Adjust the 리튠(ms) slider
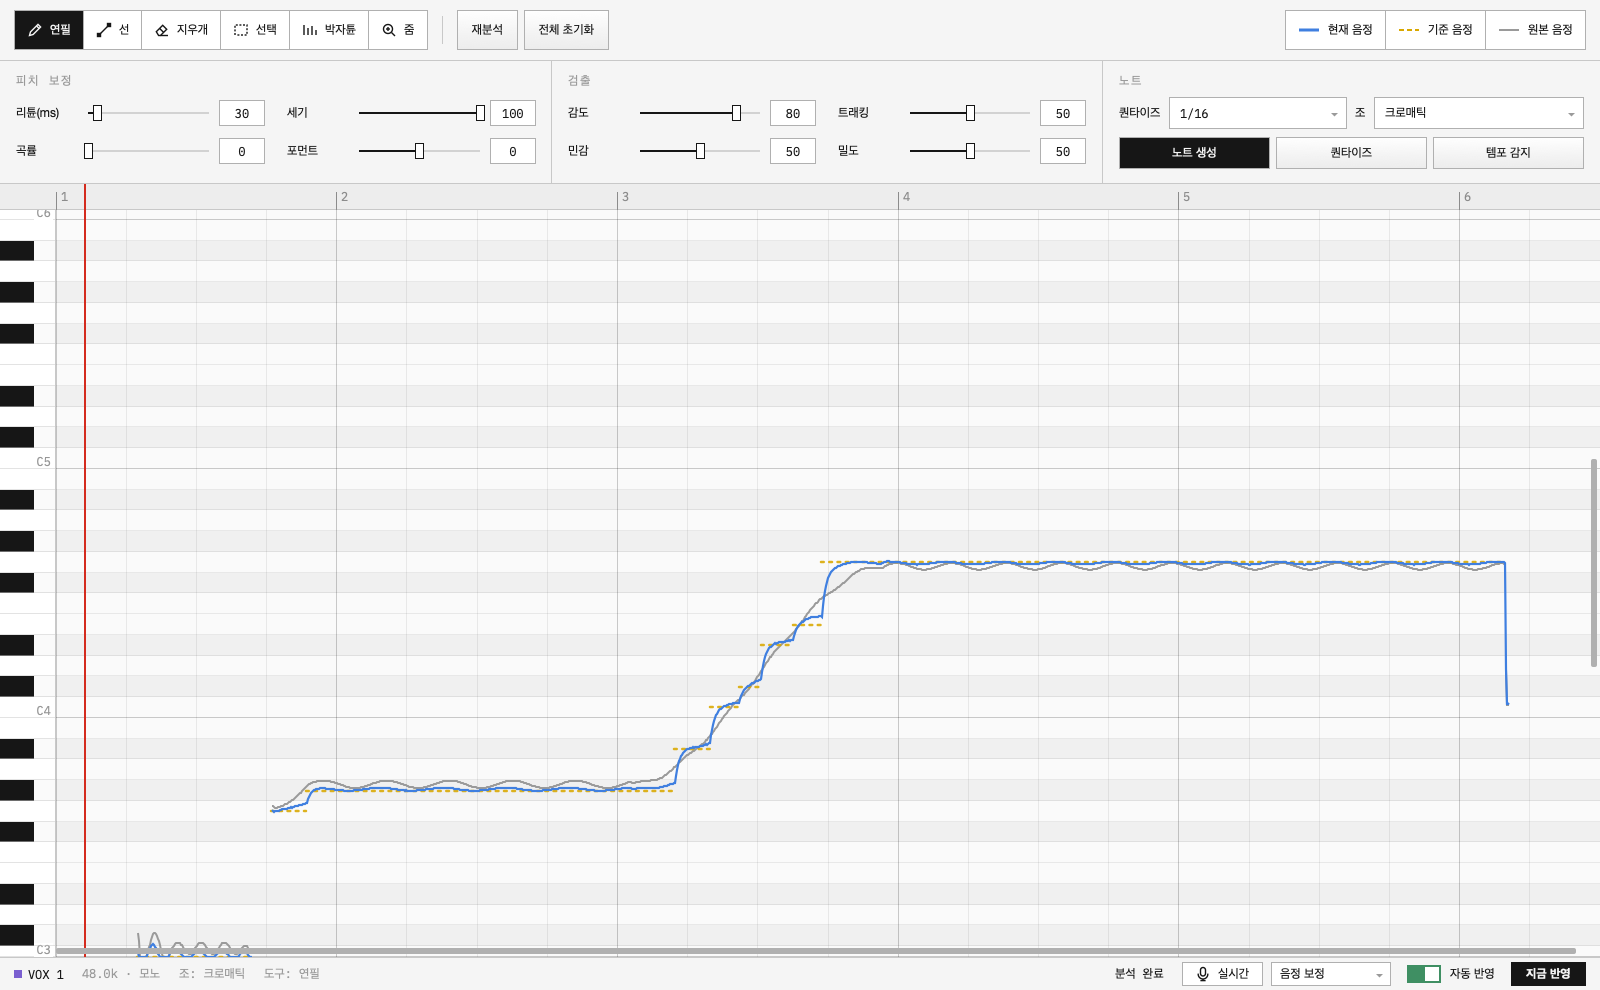Screen dimensions: 1600x990 coord(148,113)
